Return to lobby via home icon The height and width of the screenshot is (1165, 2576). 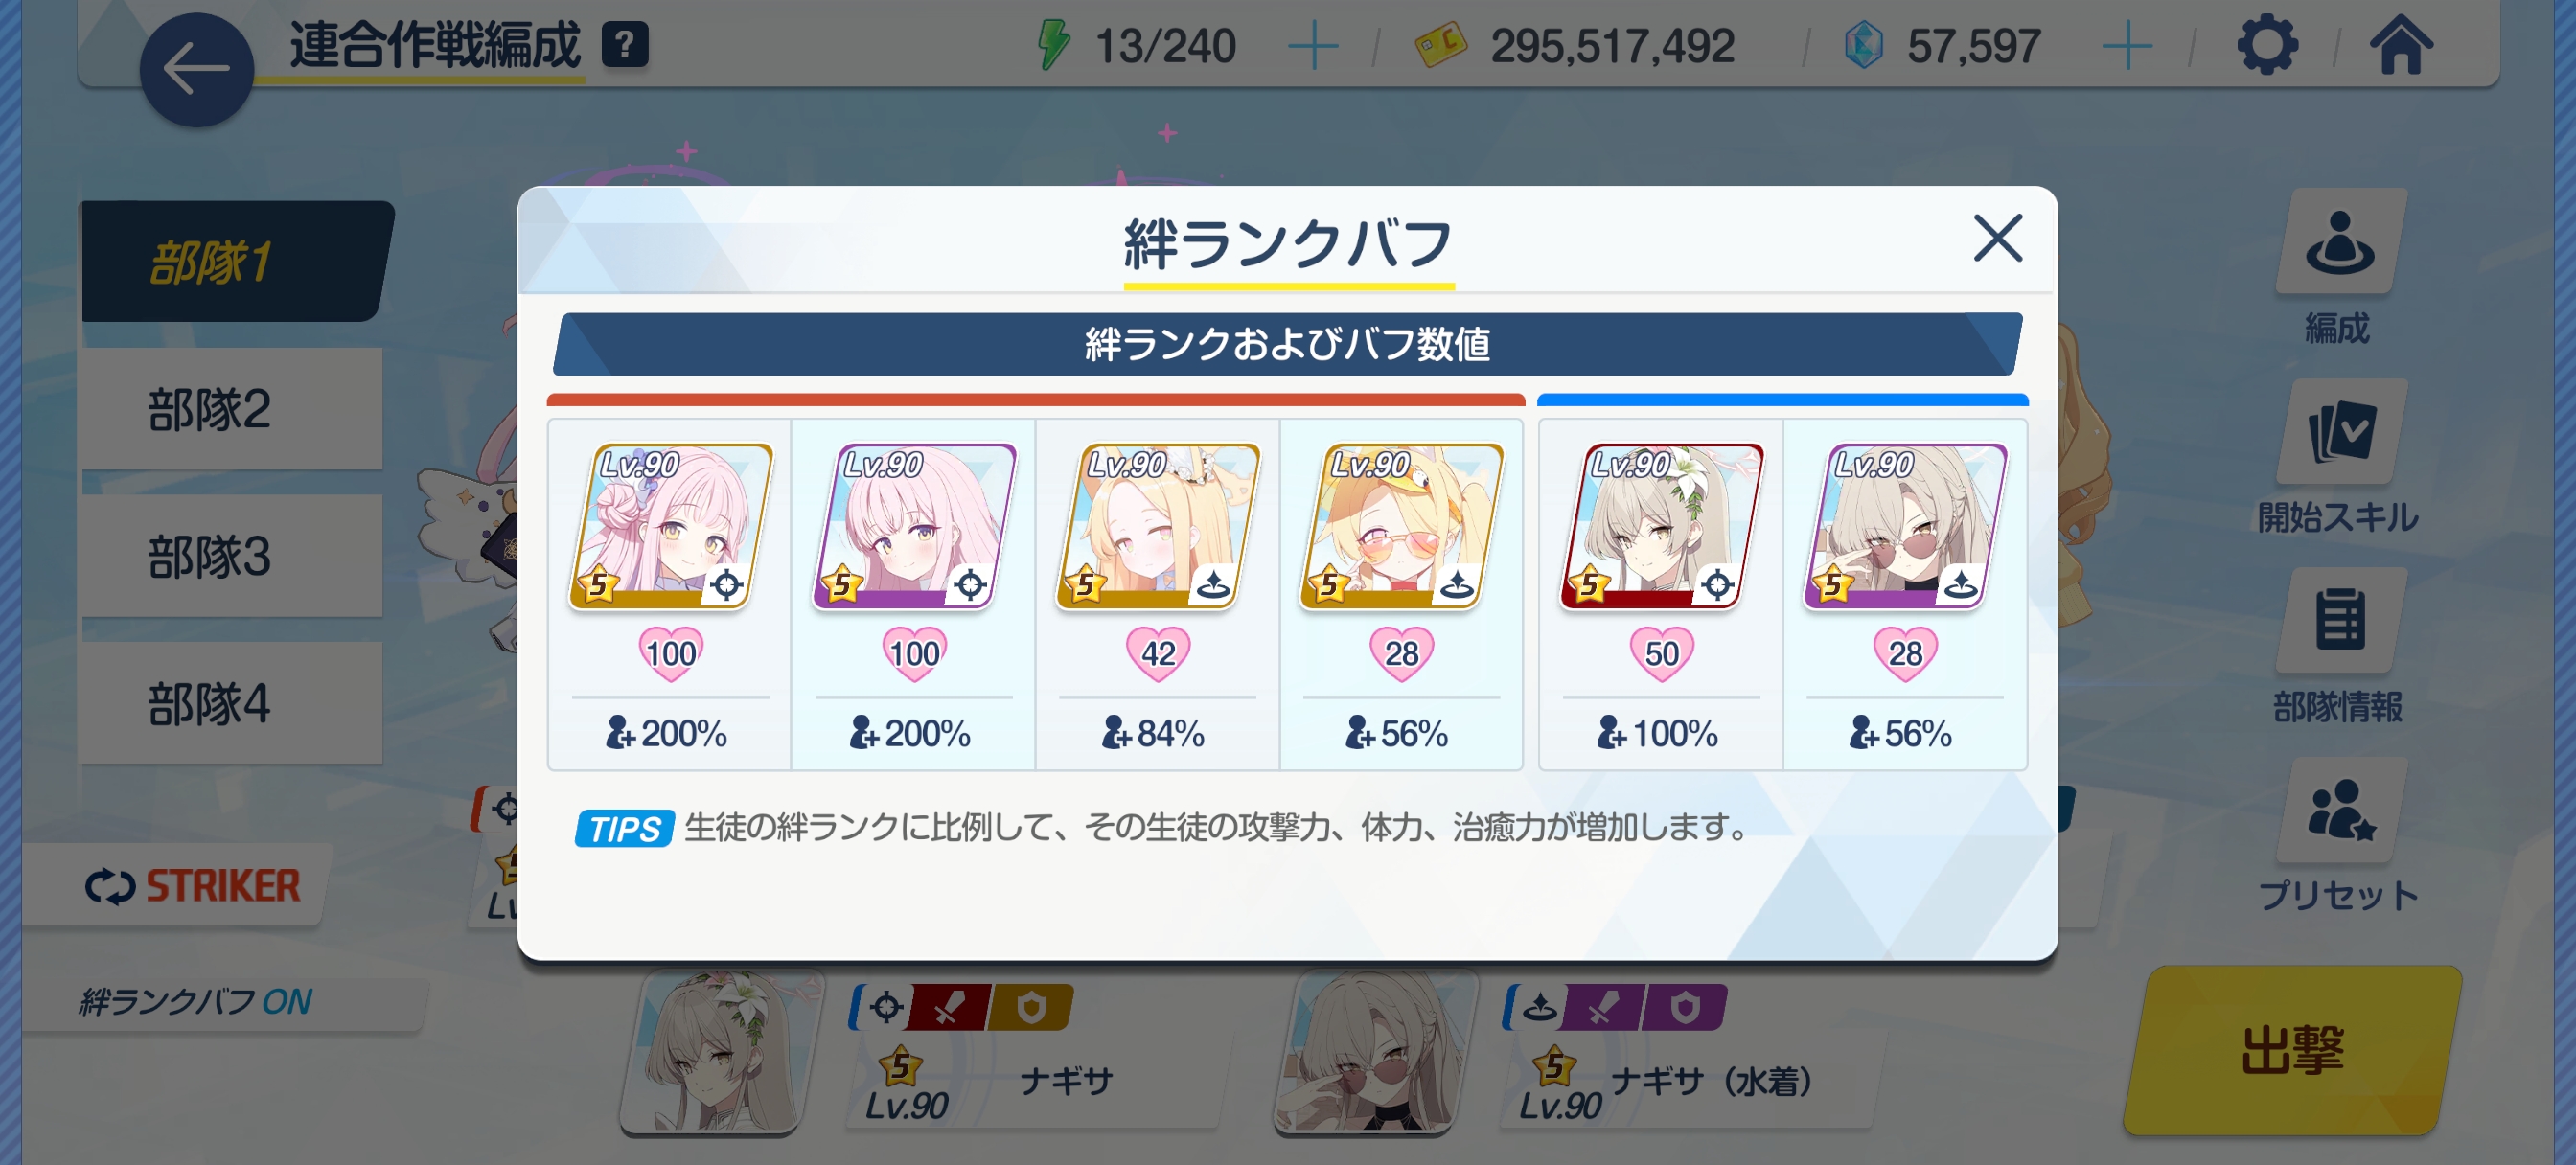[2400, 45]
